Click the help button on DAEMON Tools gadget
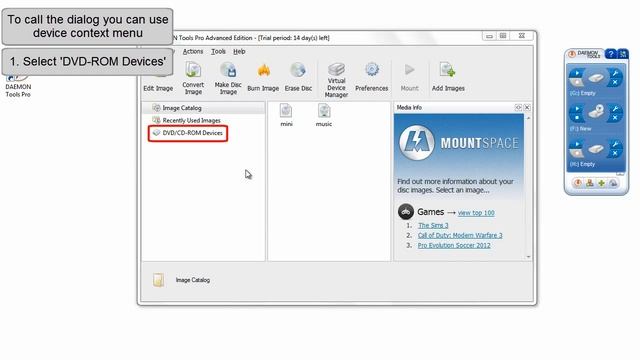 [611, 54]
